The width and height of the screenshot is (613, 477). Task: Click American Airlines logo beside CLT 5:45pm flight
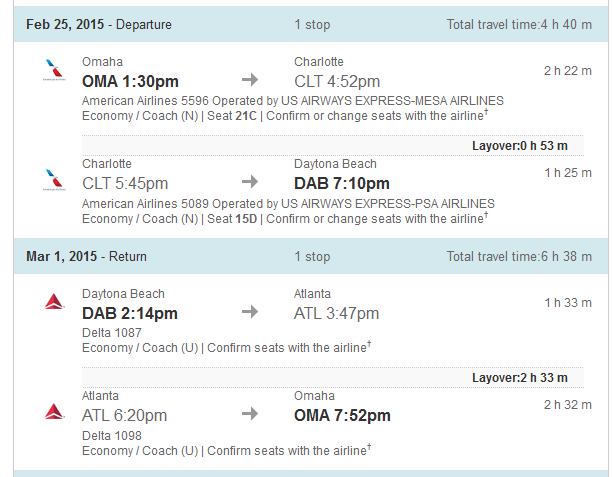54,180
